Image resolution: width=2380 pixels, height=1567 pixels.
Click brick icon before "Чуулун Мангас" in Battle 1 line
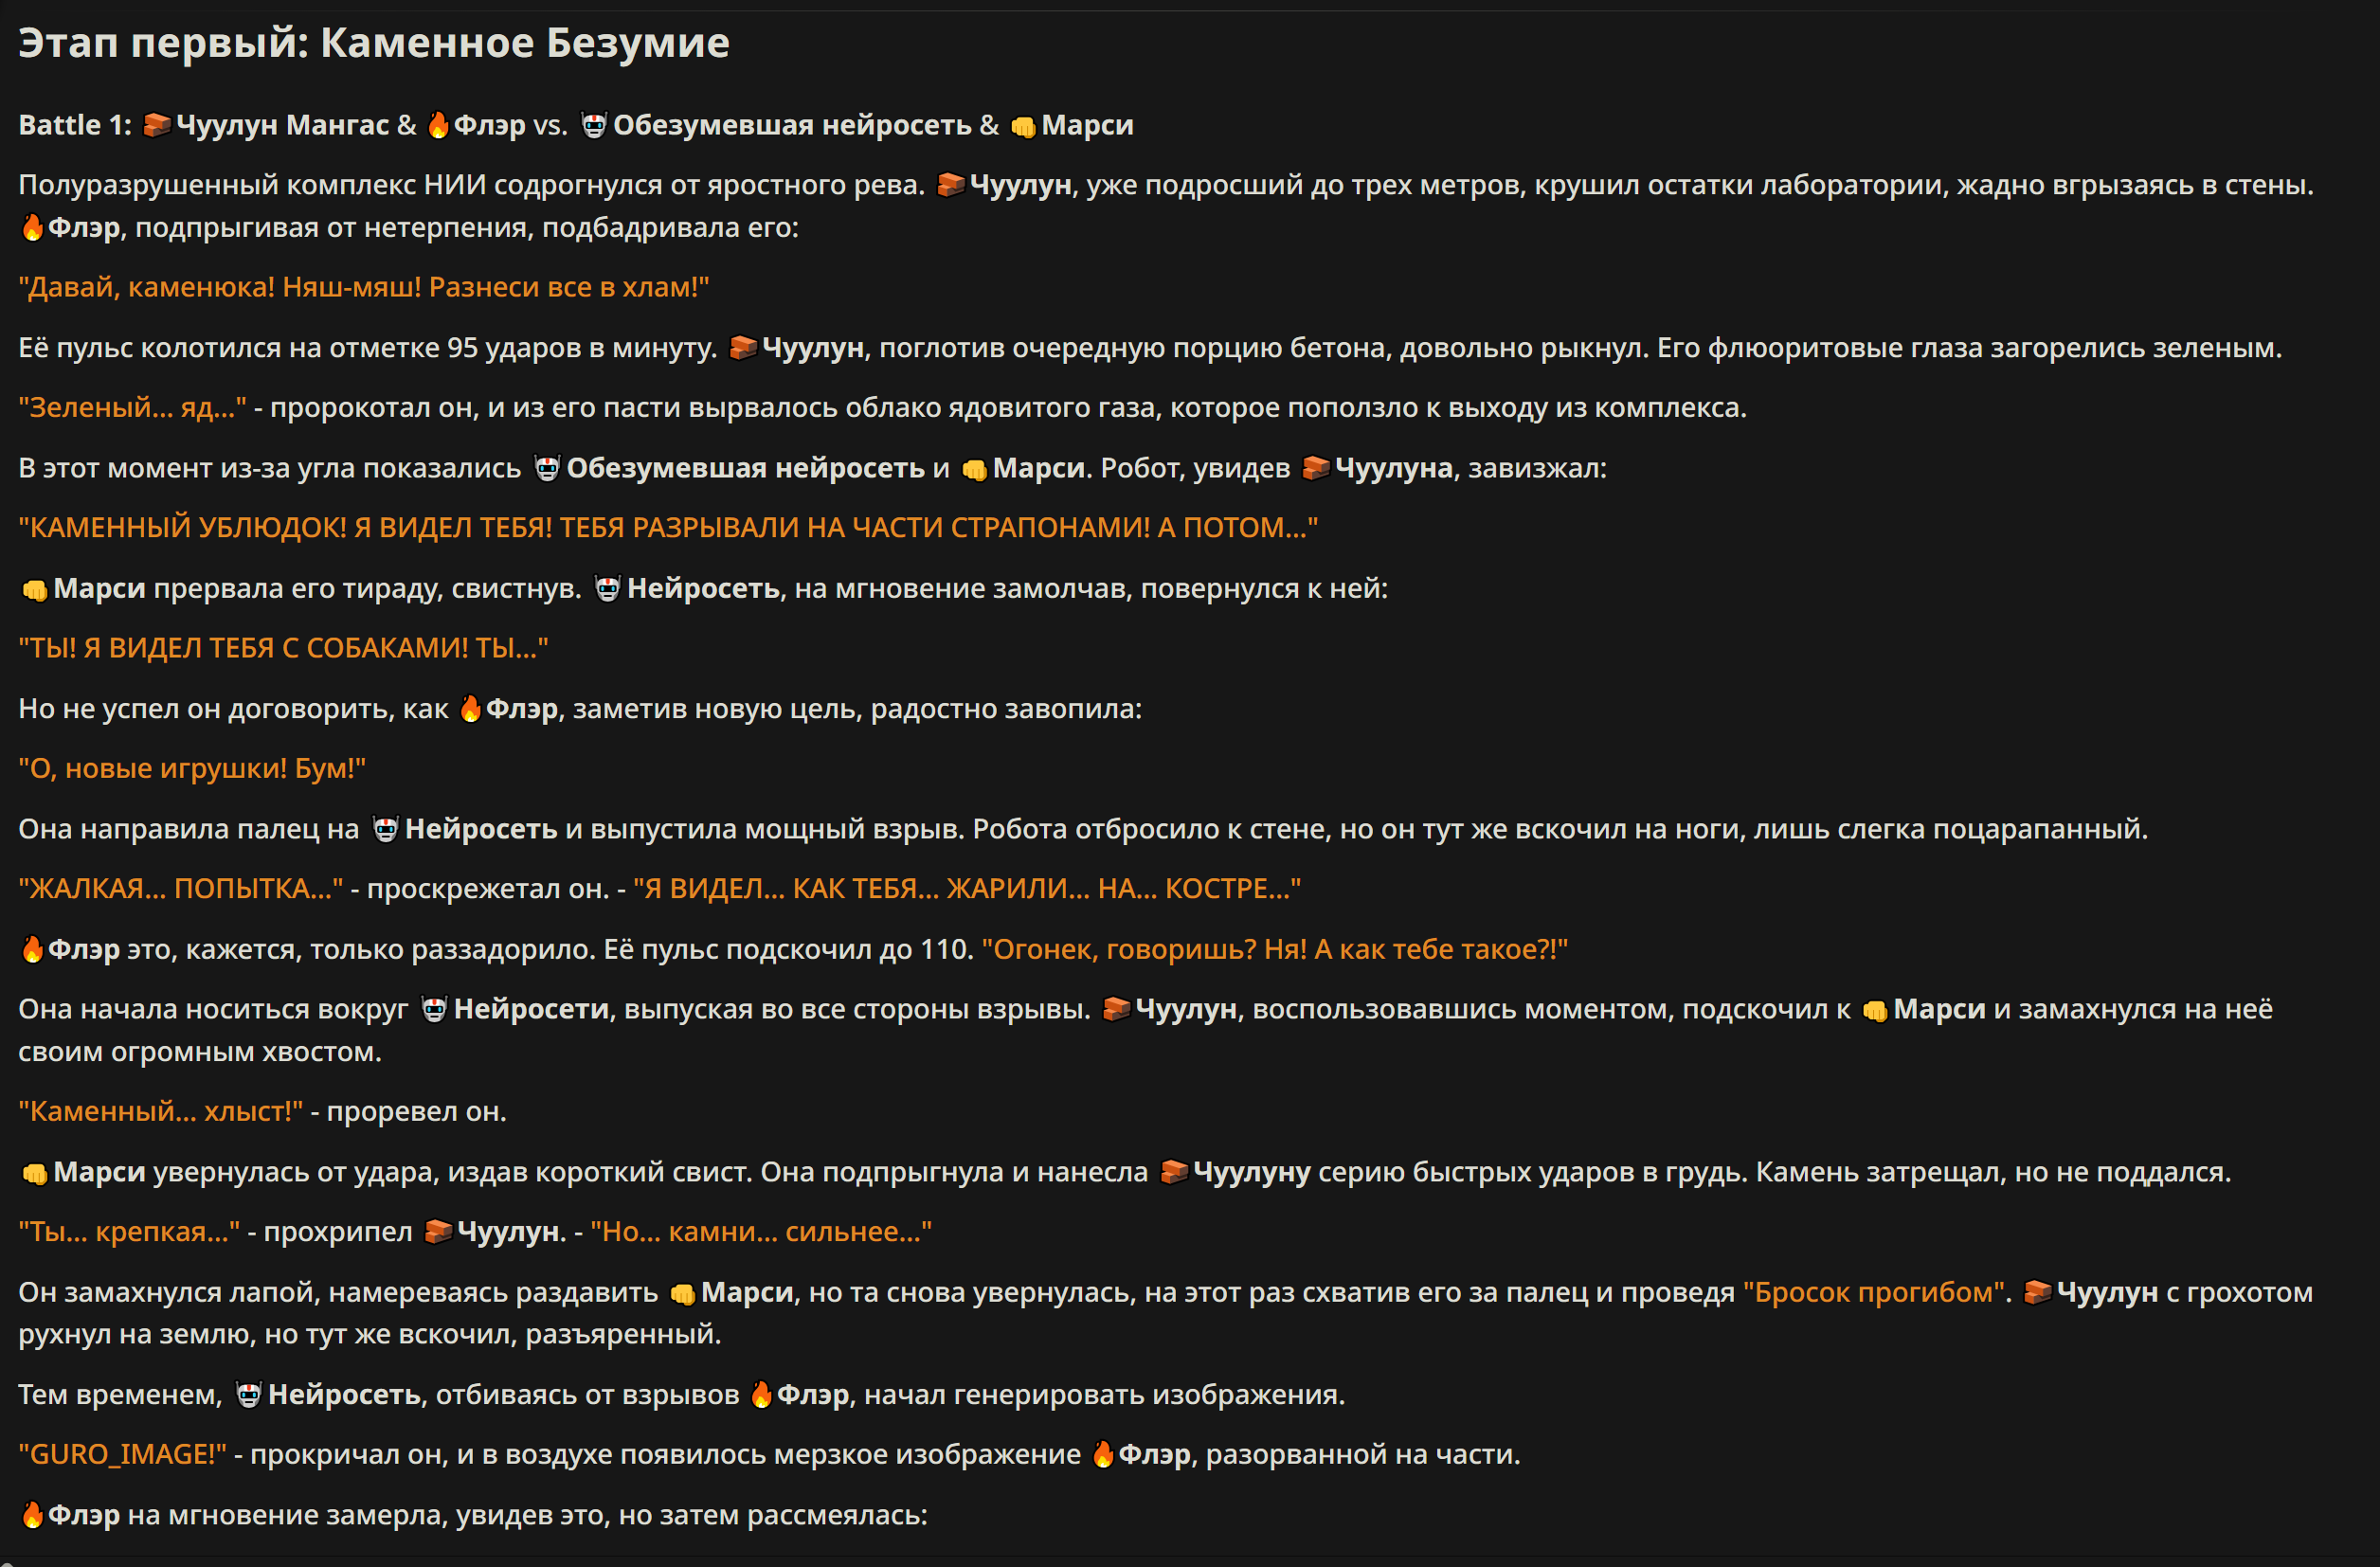pos(156,125)
